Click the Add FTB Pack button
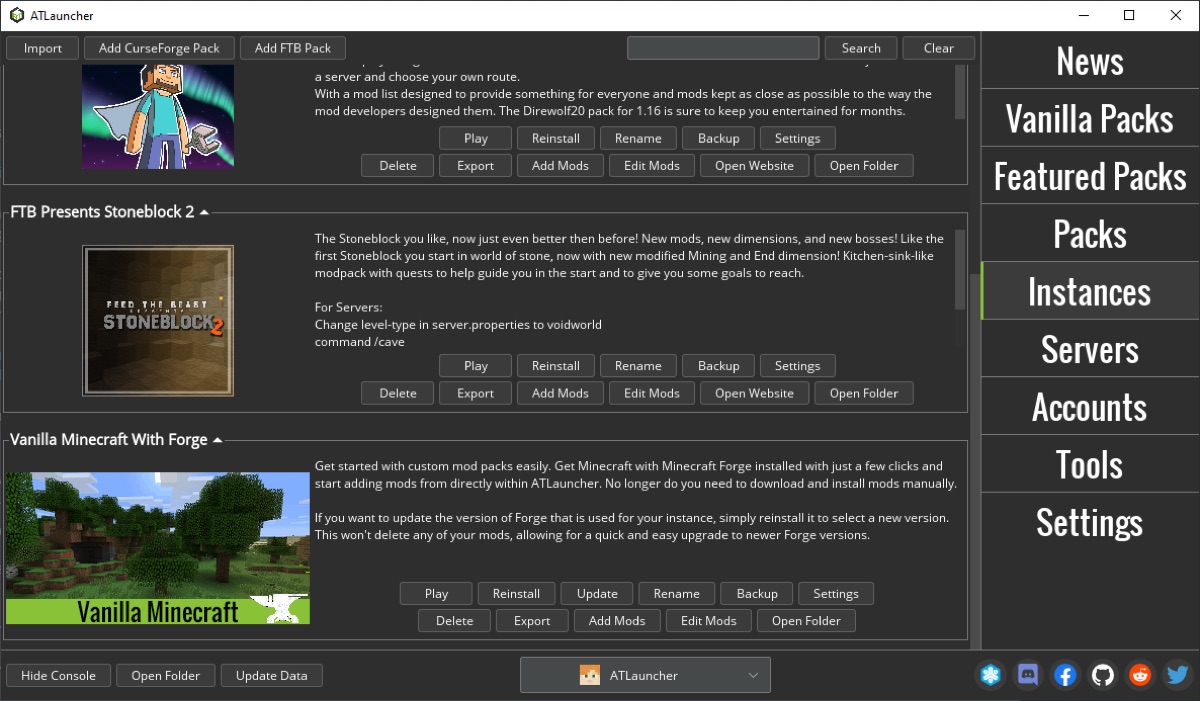Screen dimensions: 1200x701 click(x=293, y=48)
